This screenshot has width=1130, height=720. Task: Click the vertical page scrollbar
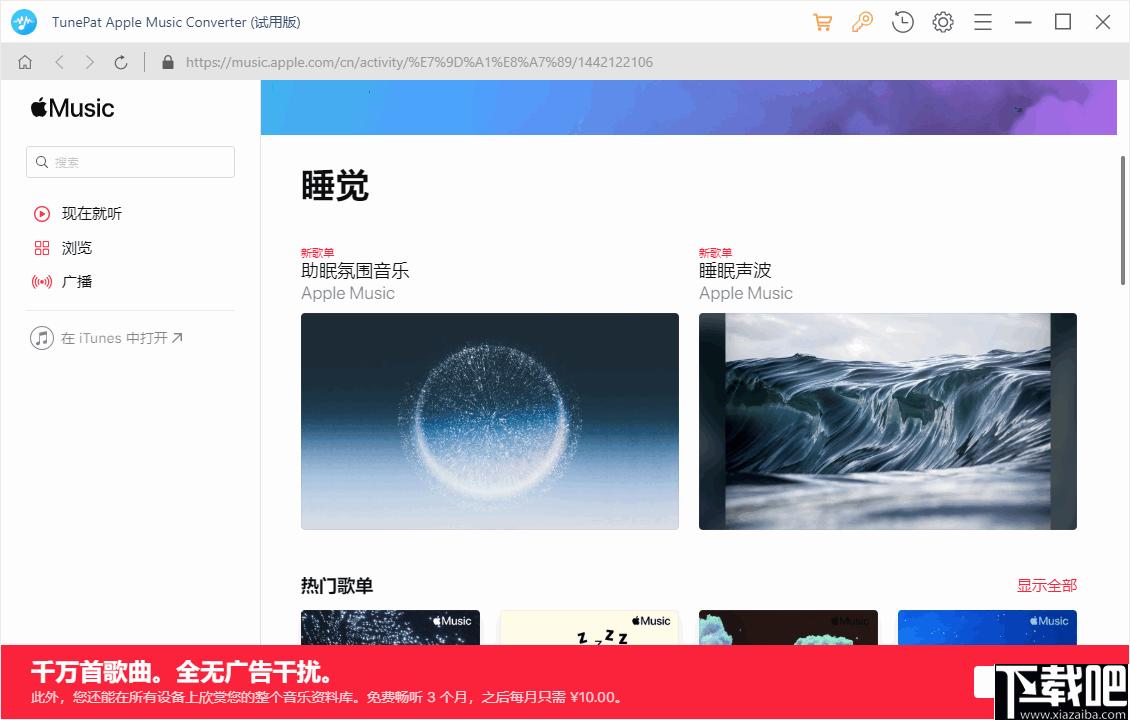pyautogui.click(x=1123, y=220)
